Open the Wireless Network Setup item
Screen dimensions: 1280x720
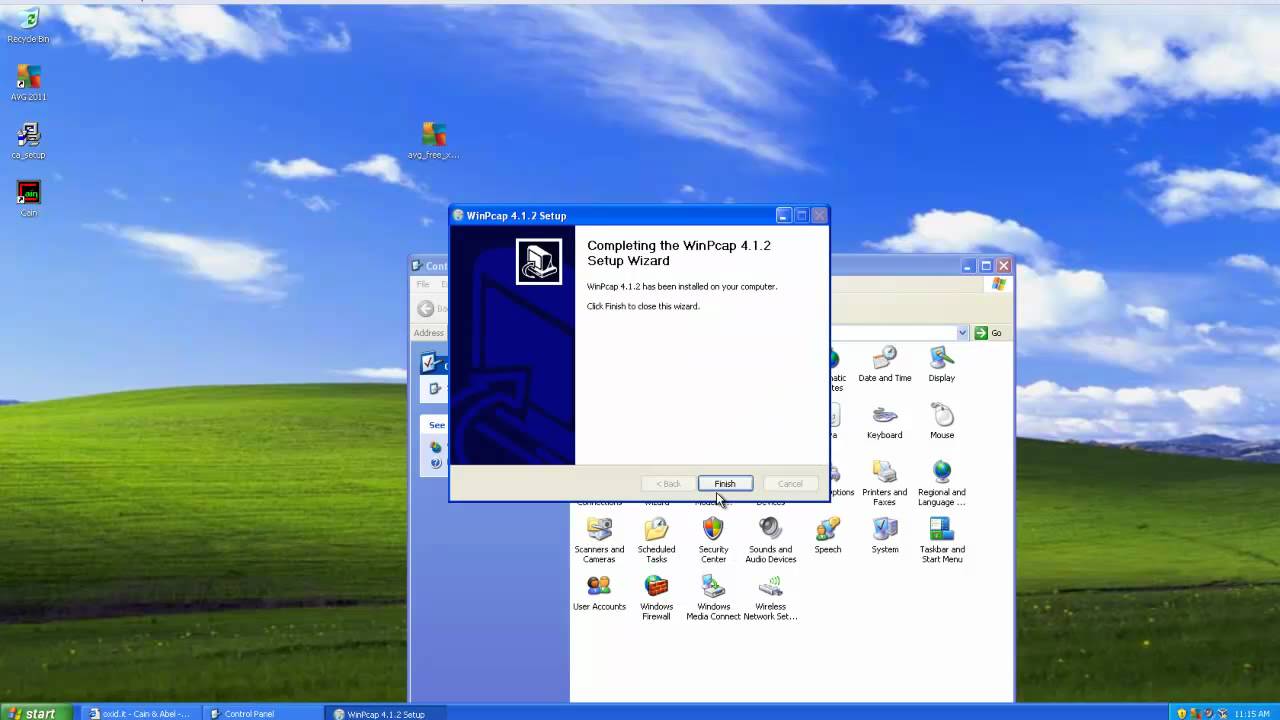click(x=770, y=598)
